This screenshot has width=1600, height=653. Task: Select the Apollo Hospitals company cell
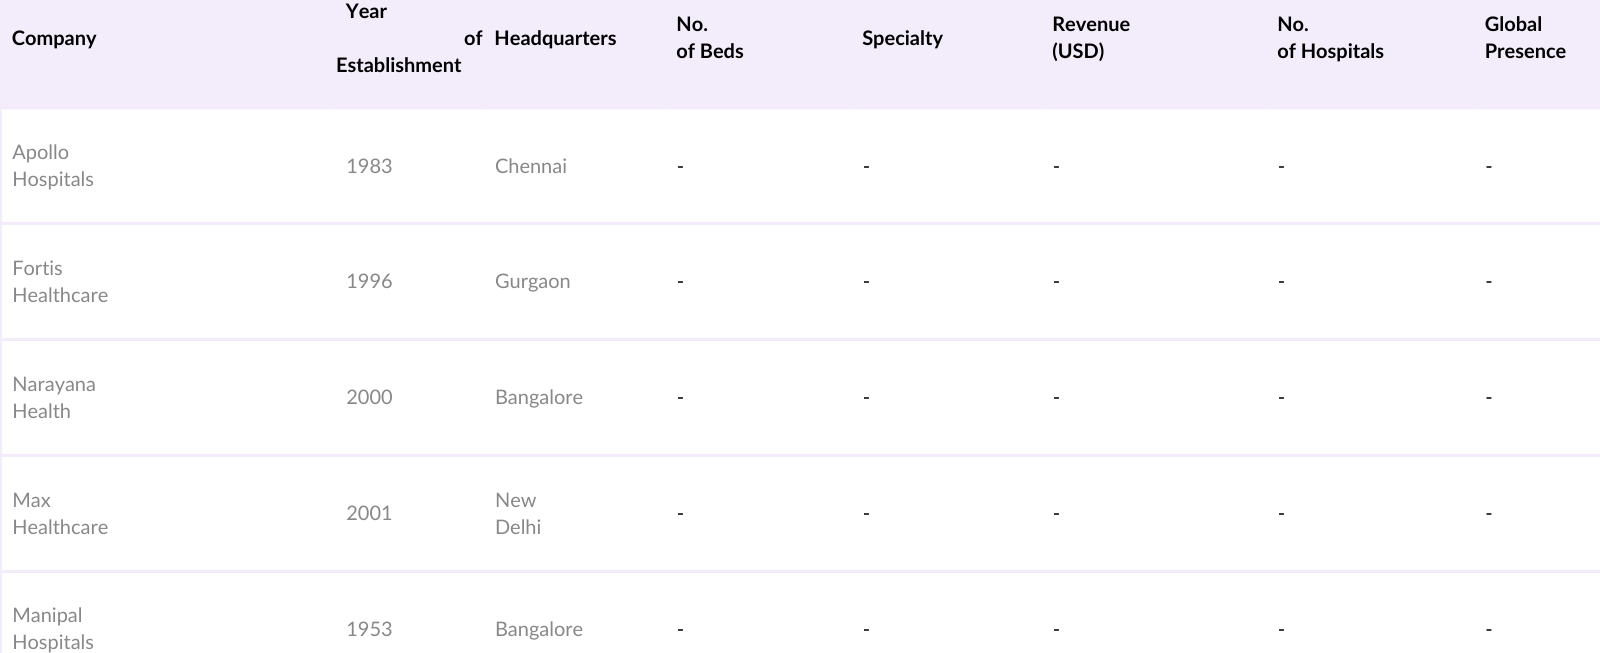click(x=53, y=166)
